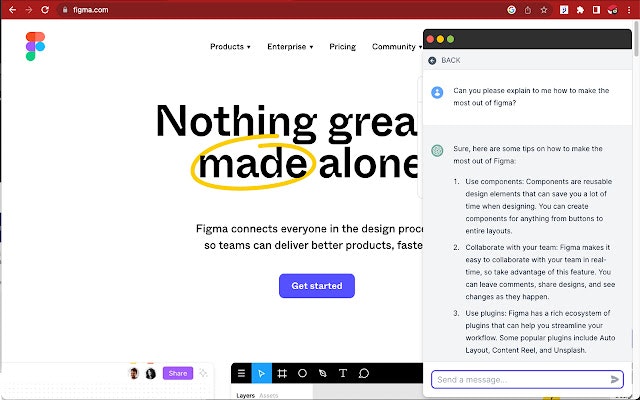Click the figma.com address bar URL
This screenshot has height=400, width=640.
pyautogui.click(x=91, y=10)
